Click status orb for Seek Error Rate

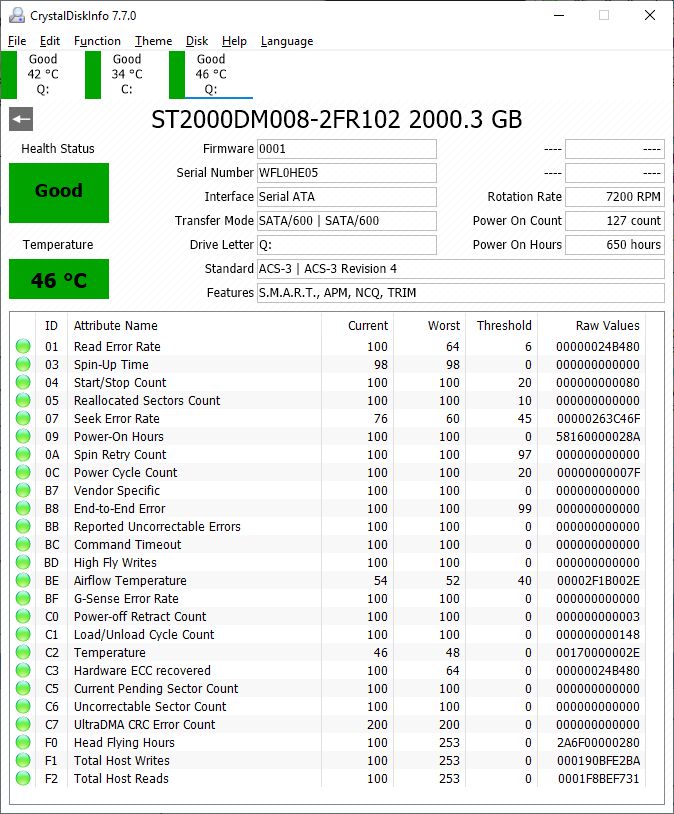[x=23, y=418]
